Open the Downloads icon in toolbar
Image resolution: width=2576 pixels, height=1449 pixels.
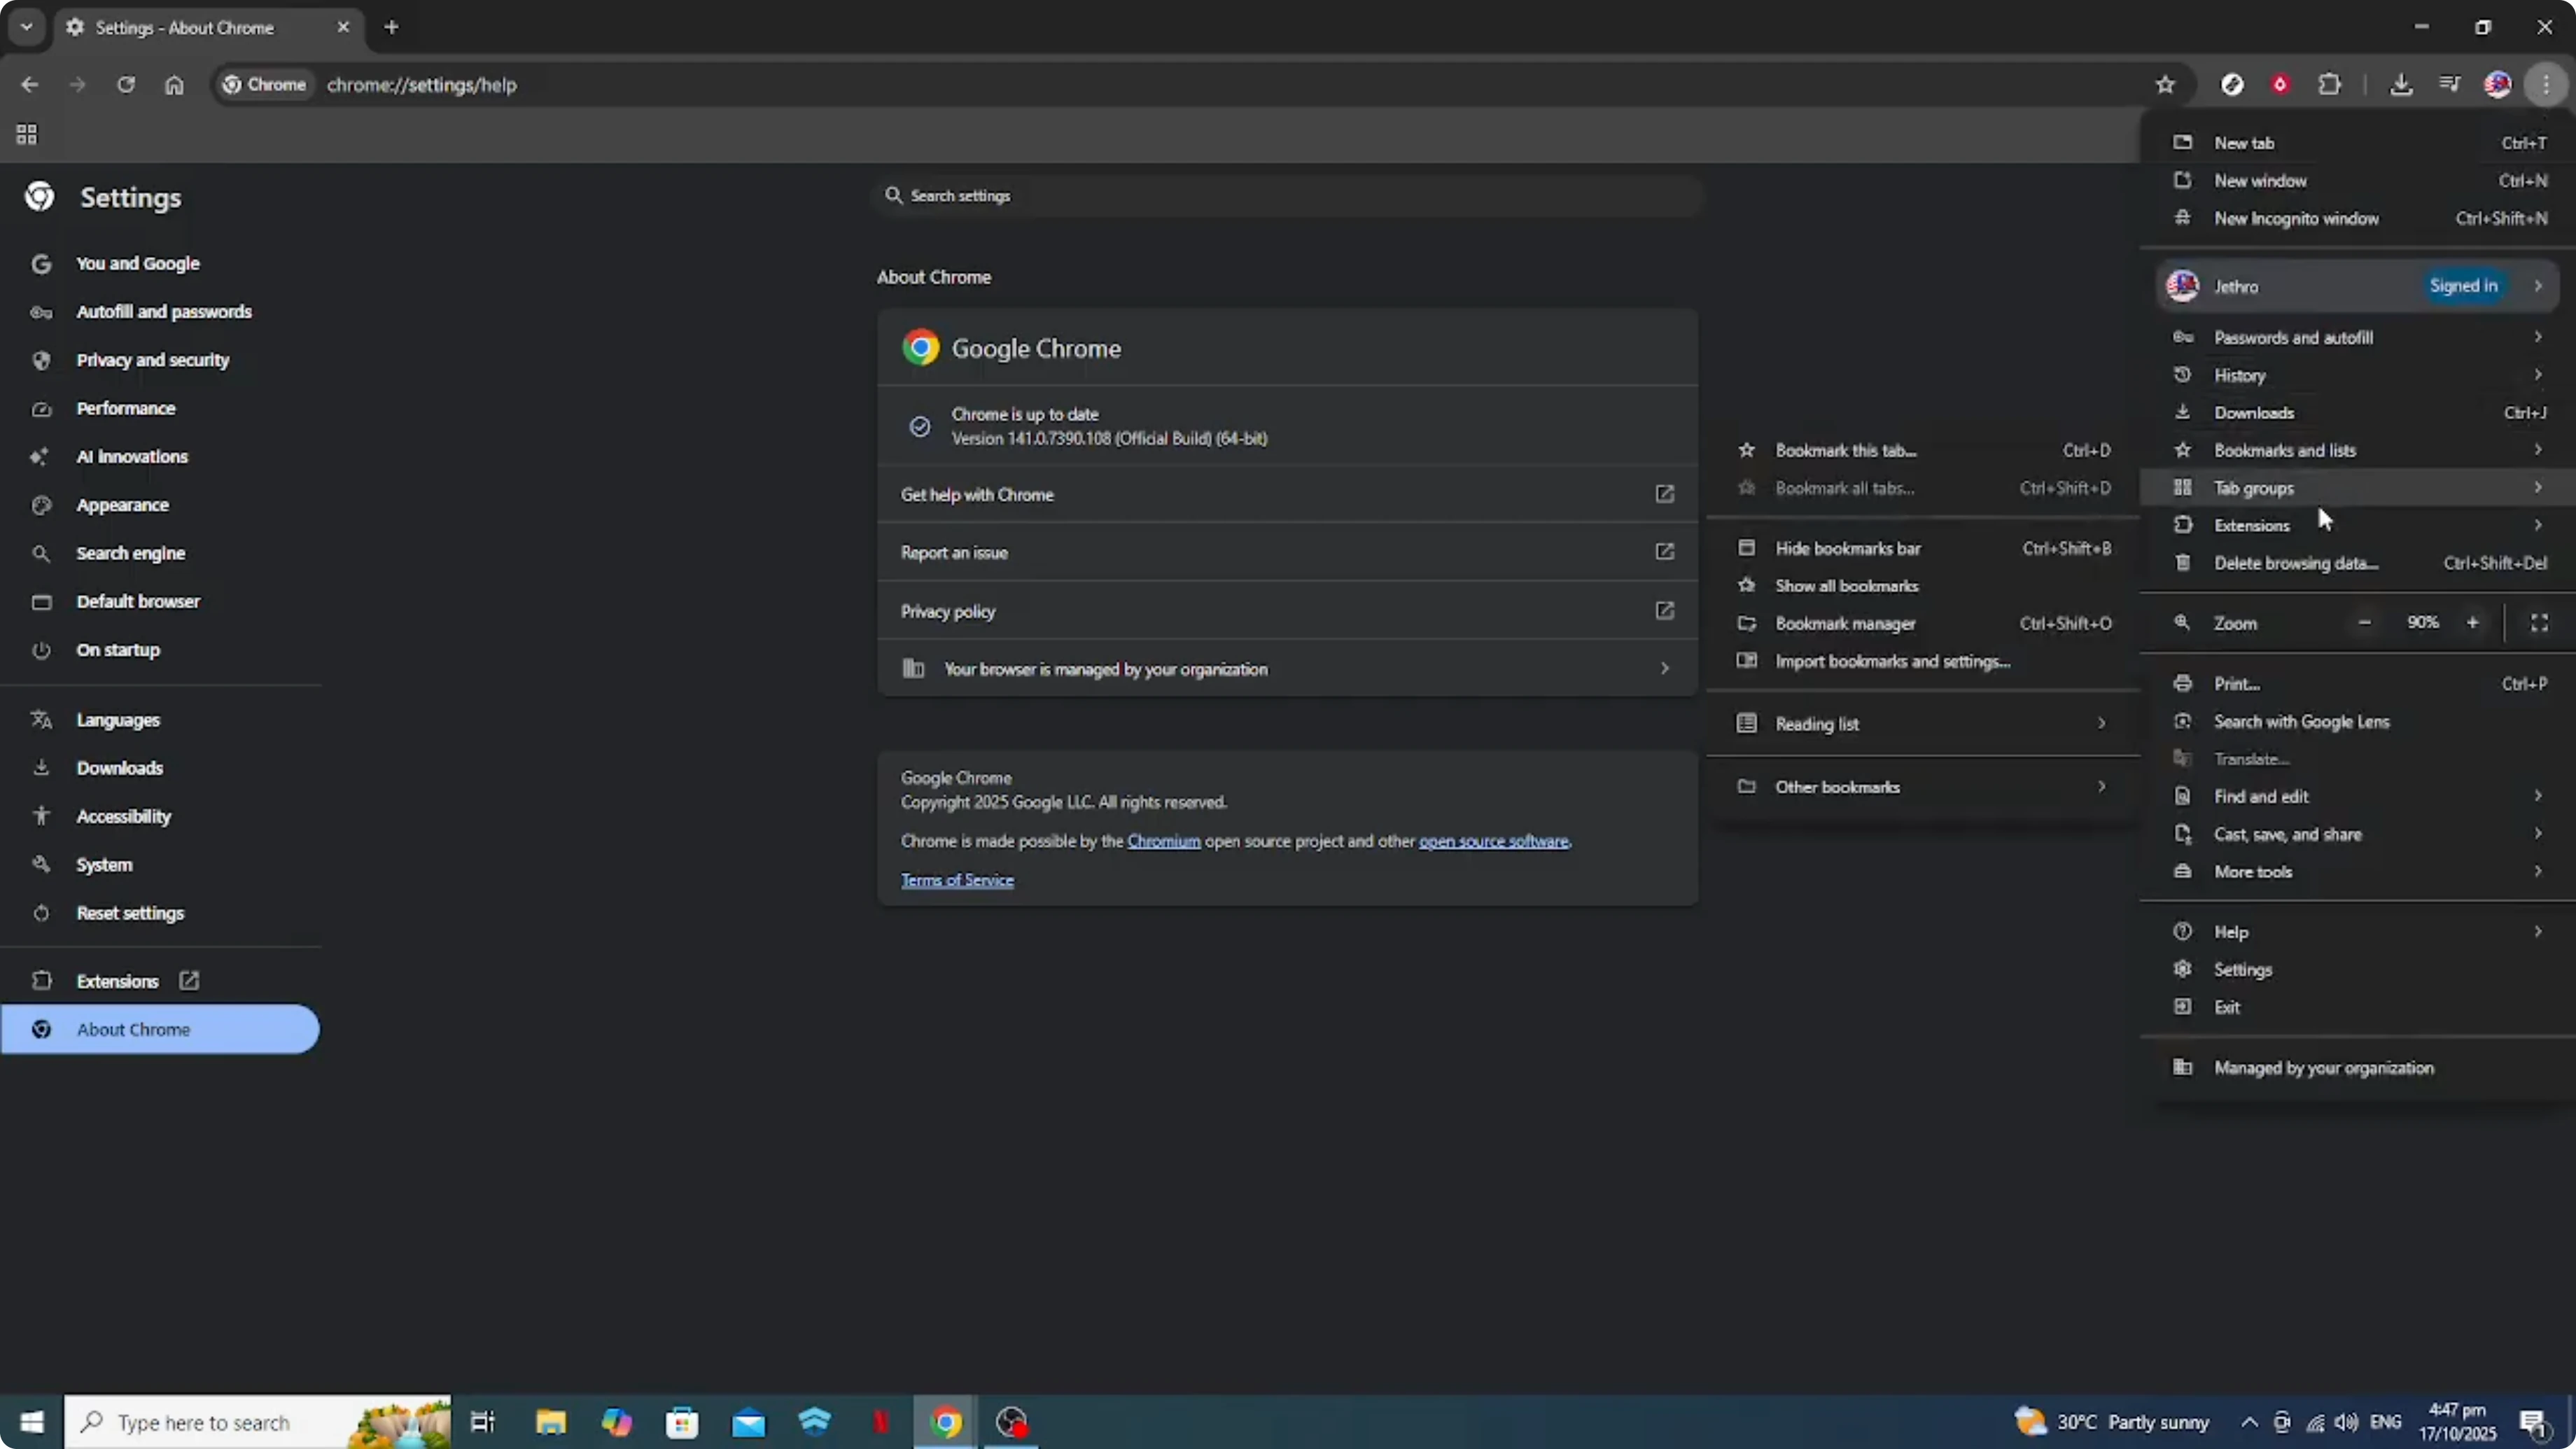pos(2401,85)
